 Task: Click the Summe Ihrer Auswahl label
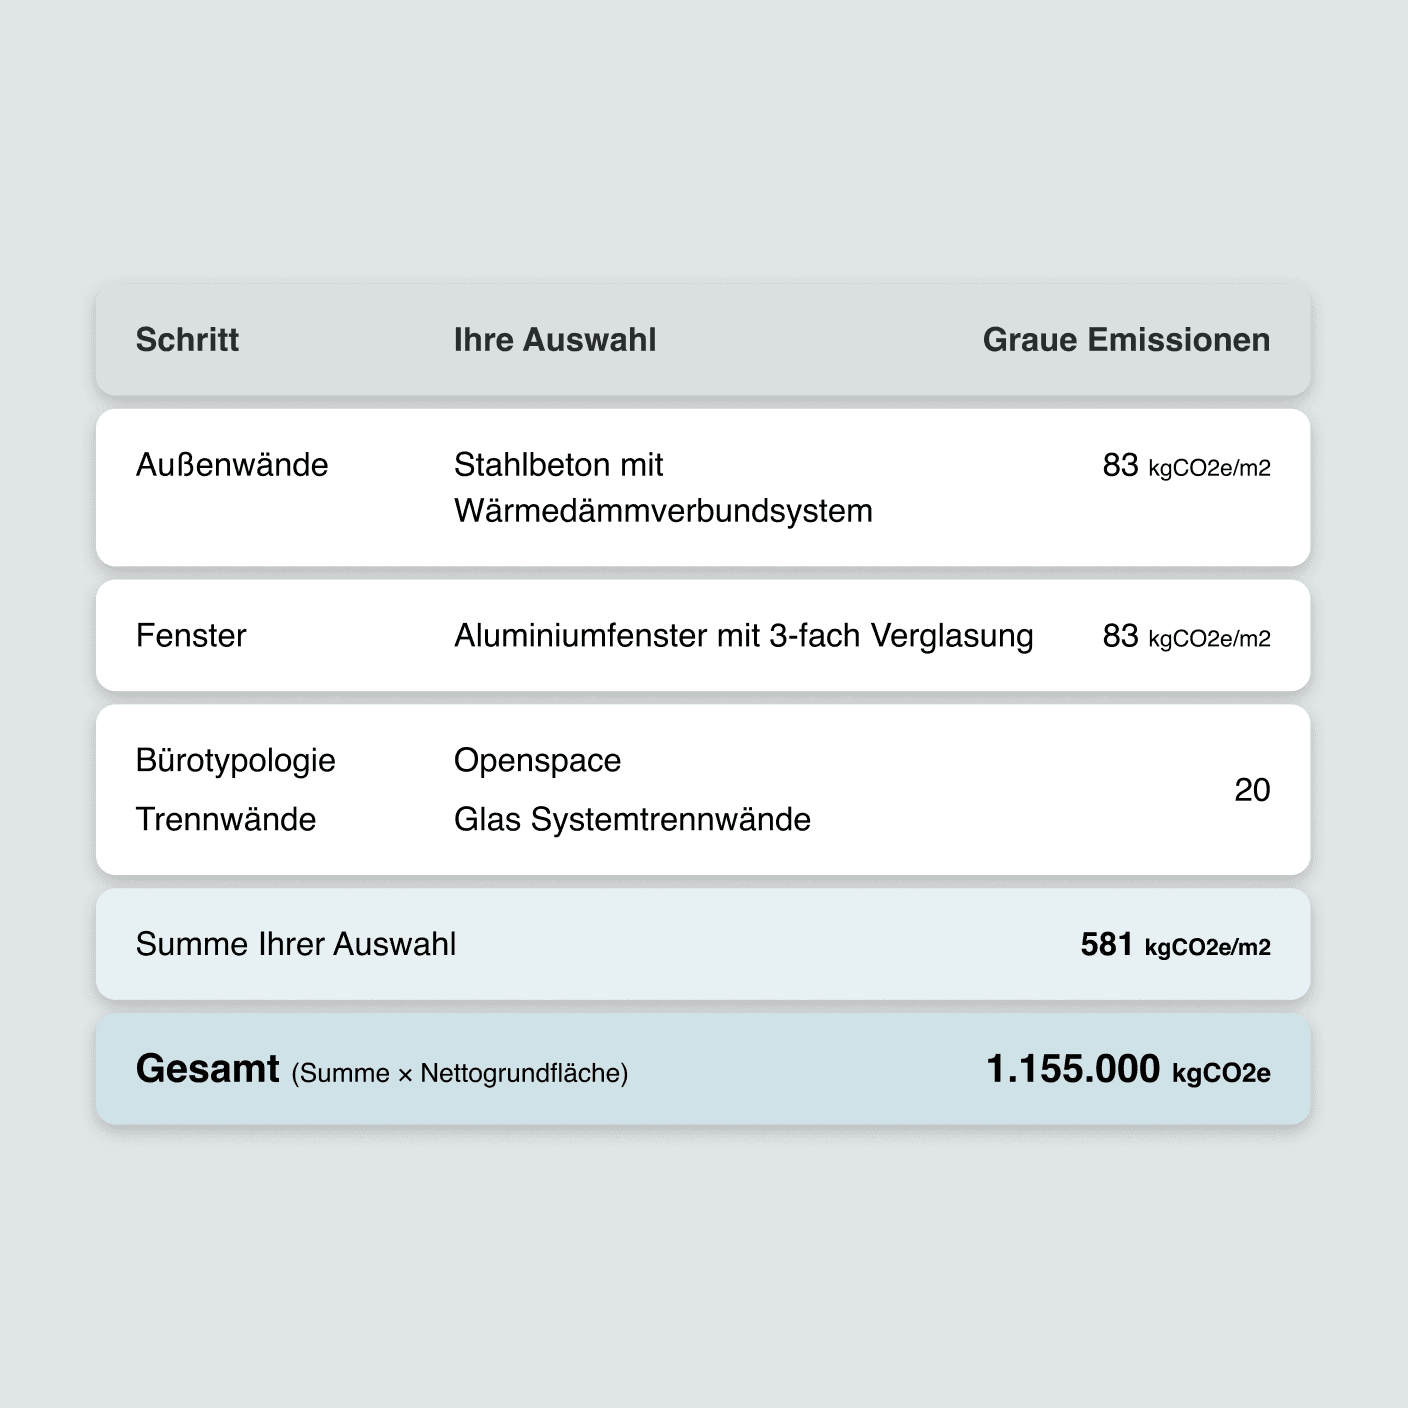[x=296, y=944]
